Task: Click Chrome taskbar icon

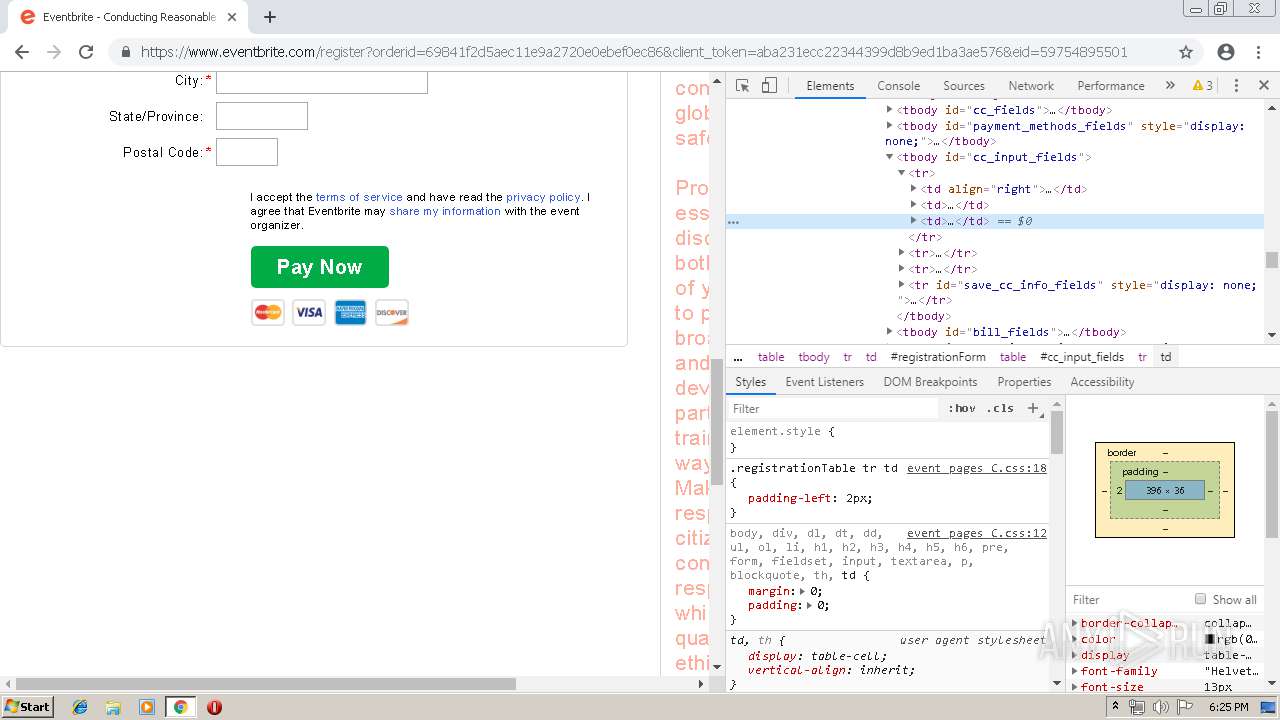Action: [x=181, y=707]
